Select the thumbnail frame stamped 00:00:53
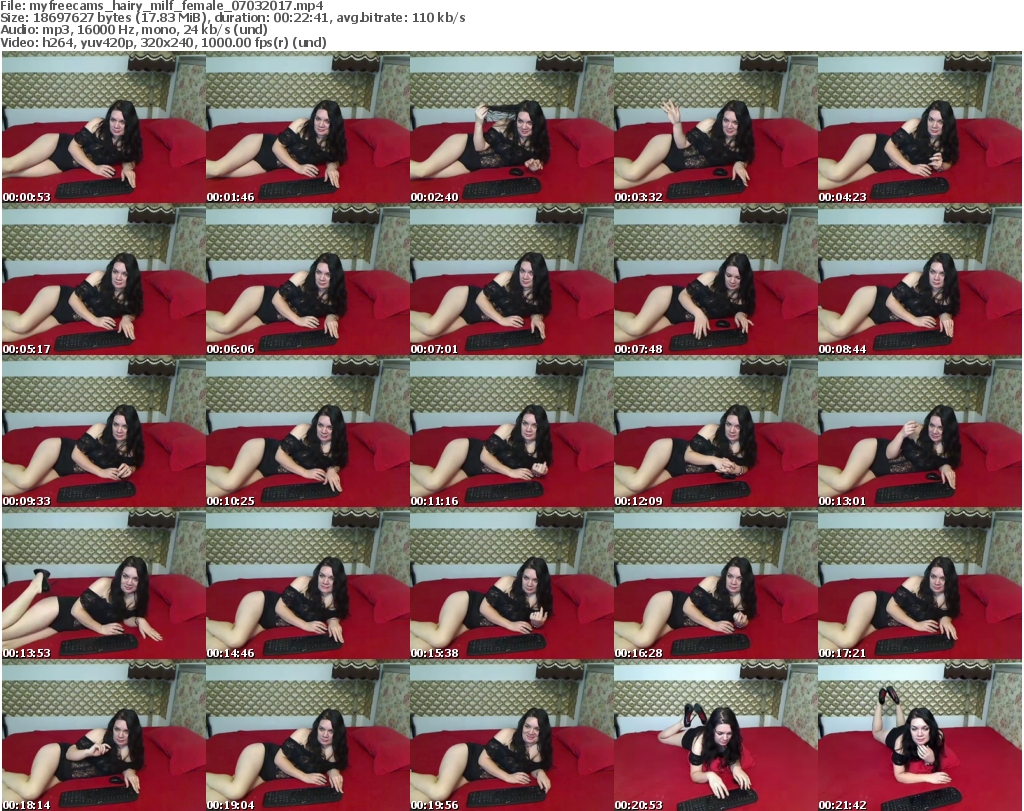This screenshot has height=811, width=1024. pos(104,127)
